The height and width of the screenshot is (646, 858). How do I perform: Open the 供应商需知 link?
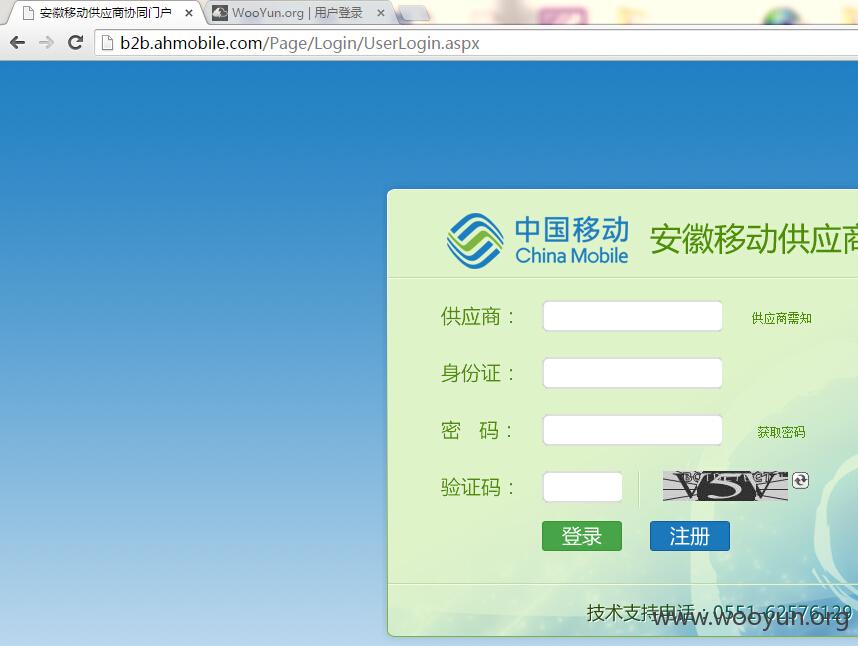pos(781,318)
